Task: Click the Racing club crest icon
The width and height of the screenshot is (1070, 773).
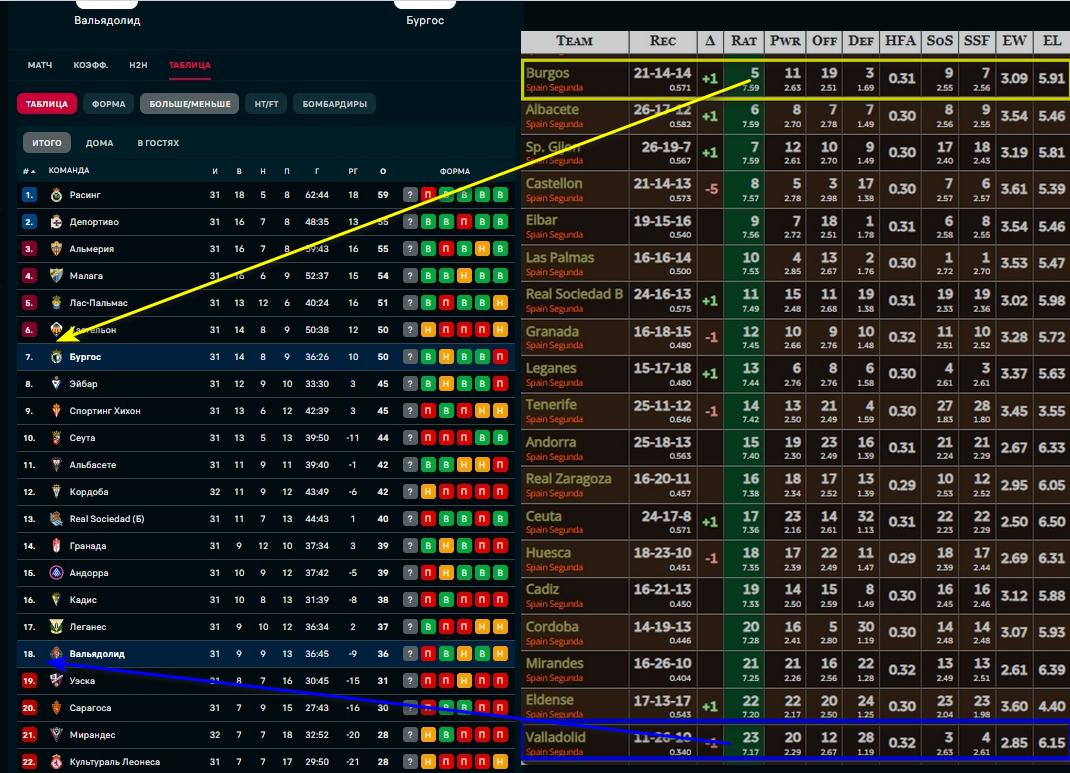Action: click(57, 195)
